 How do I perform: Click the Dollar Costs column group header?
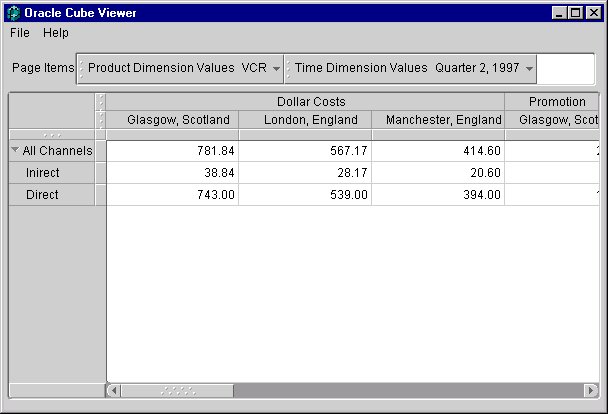(305, 102)
